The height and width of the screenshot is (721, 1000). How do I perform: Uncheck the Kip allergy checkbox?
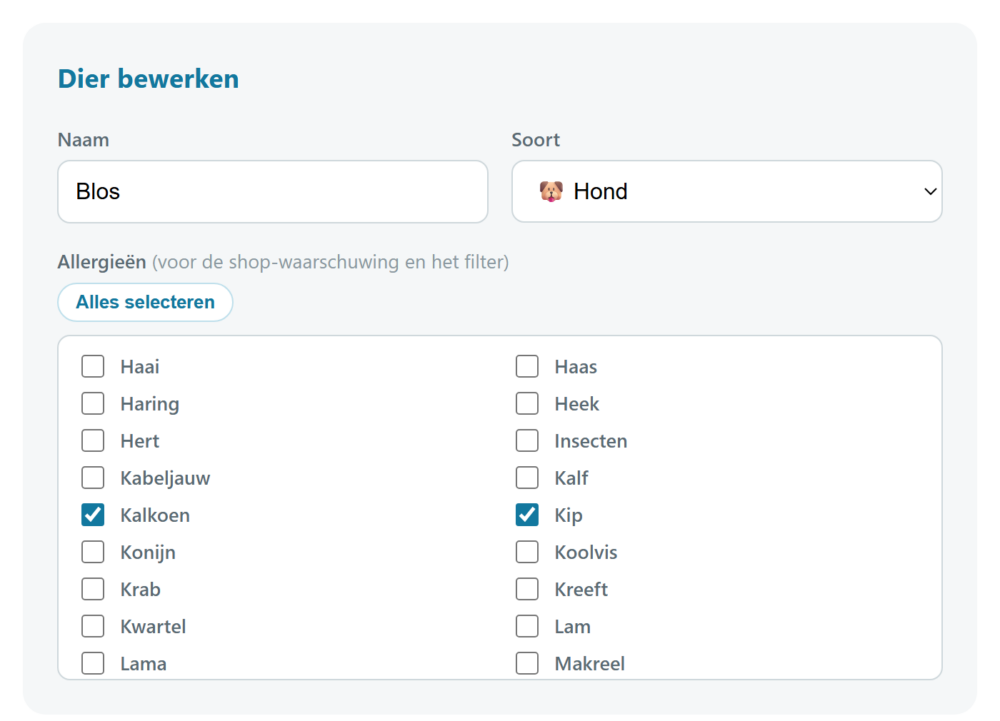click(x=527, y=514)
